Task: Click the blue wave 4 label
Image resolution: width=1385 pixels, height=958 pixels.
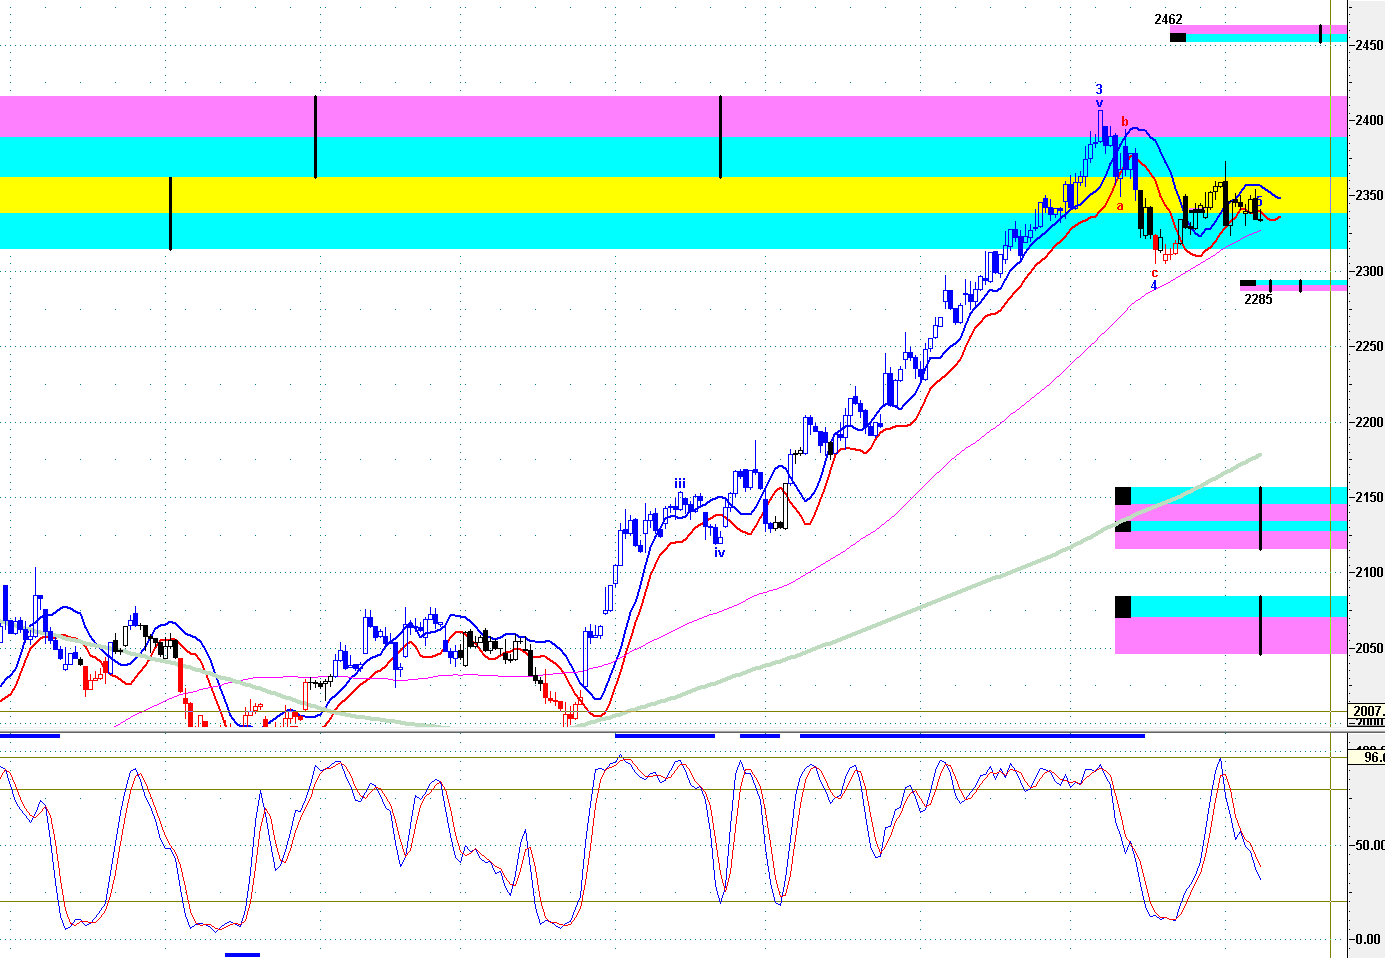Action: [1154, 285]
